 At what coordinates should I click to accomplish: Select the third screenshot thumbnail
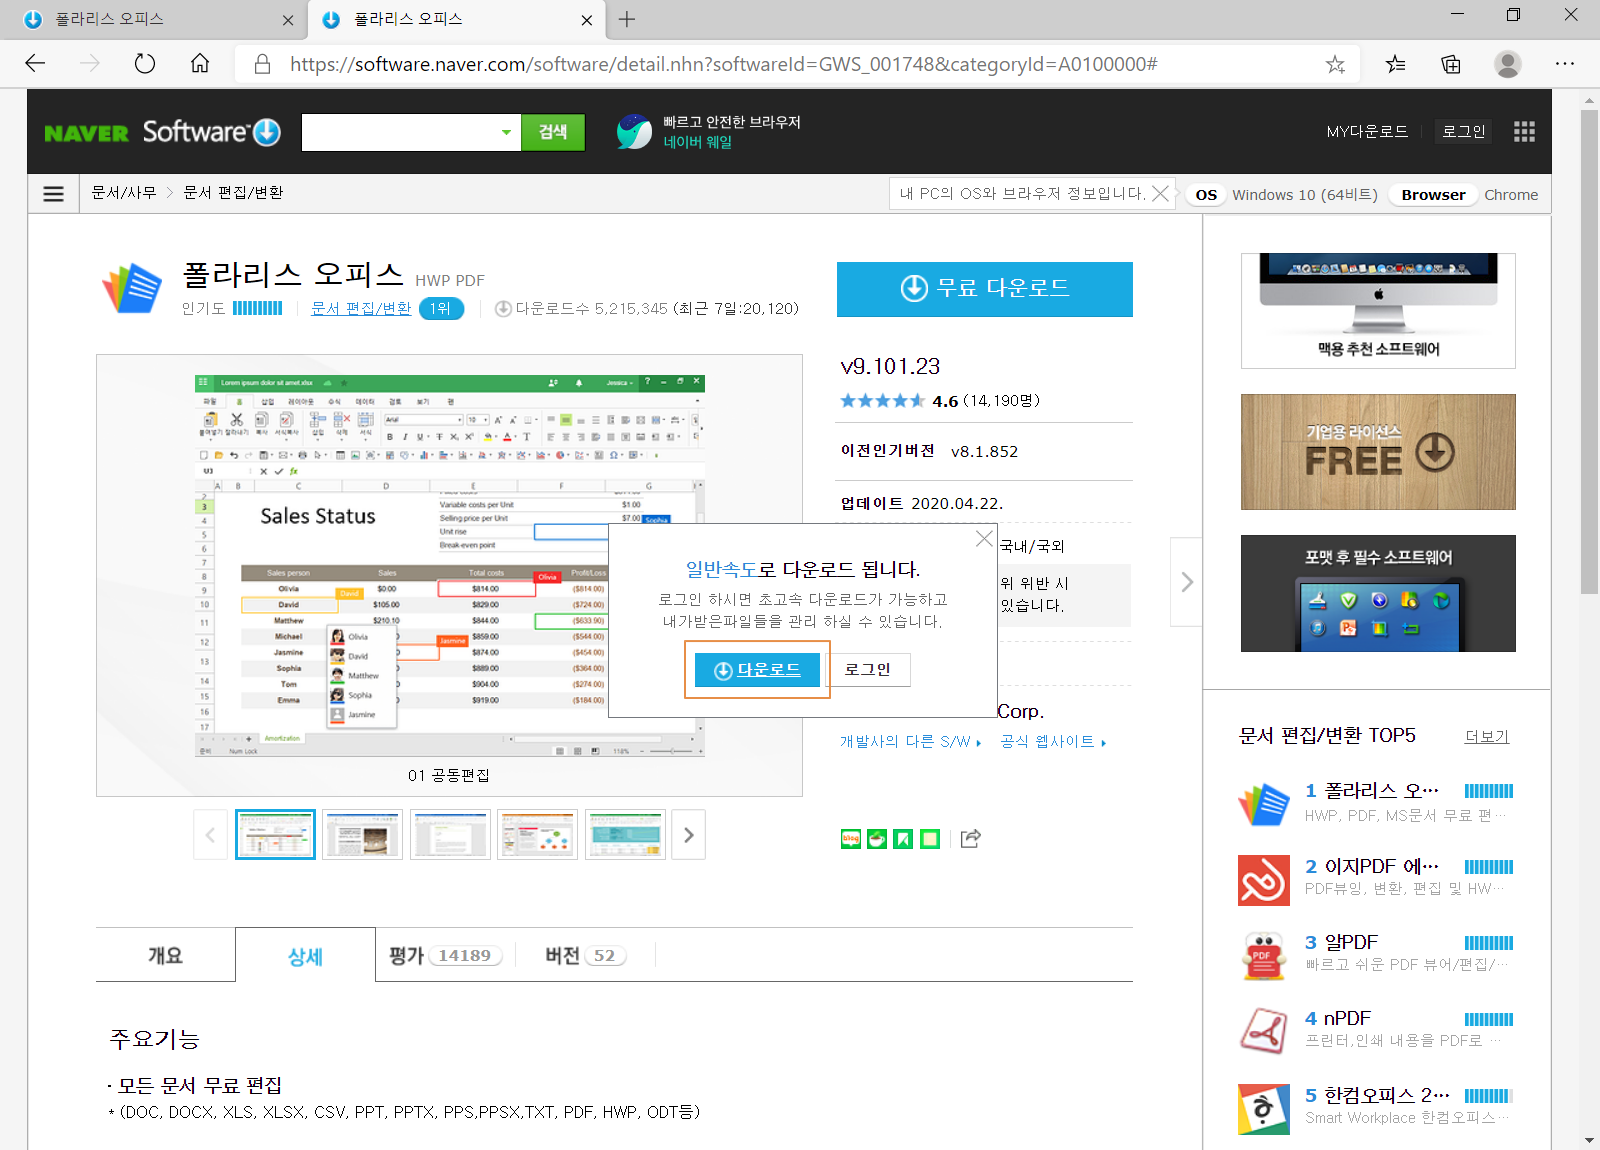(450, 835)
